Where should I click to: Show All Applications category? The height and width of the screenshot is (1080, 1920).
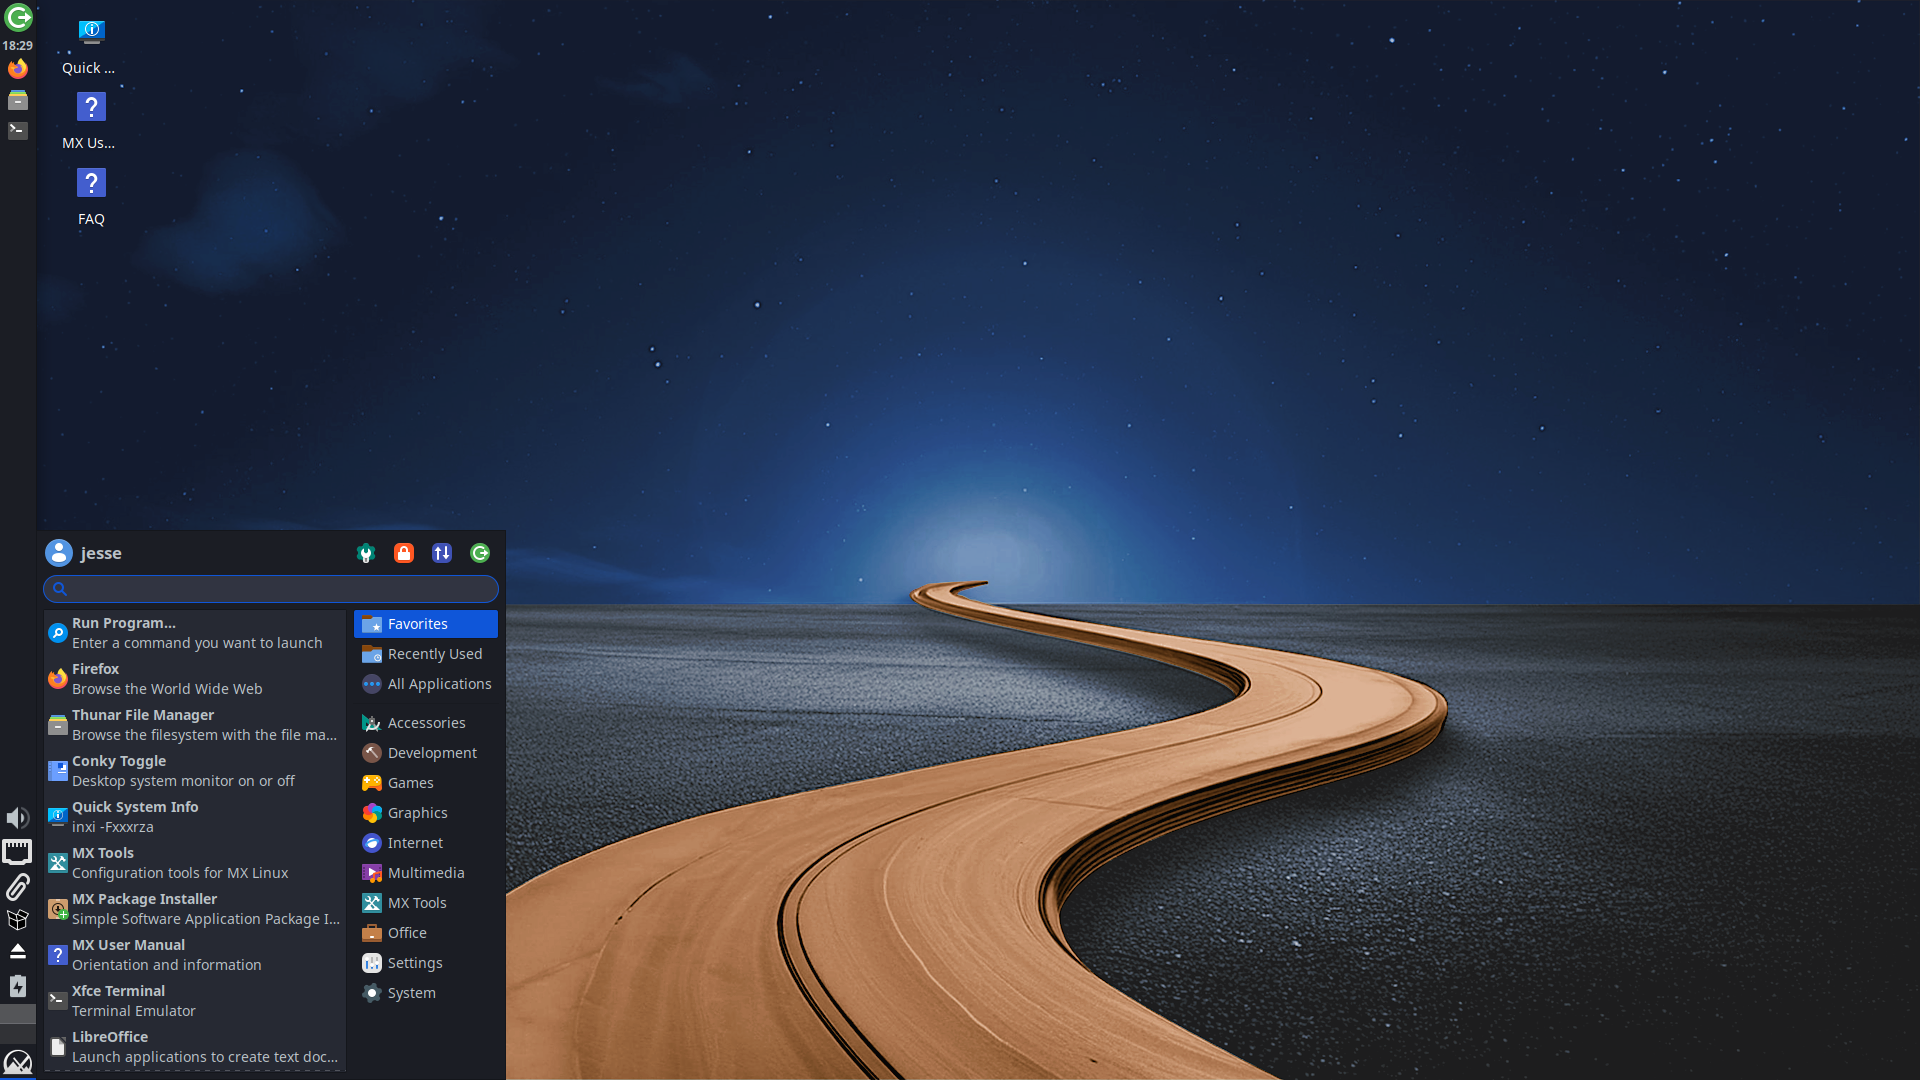[426, 684]
